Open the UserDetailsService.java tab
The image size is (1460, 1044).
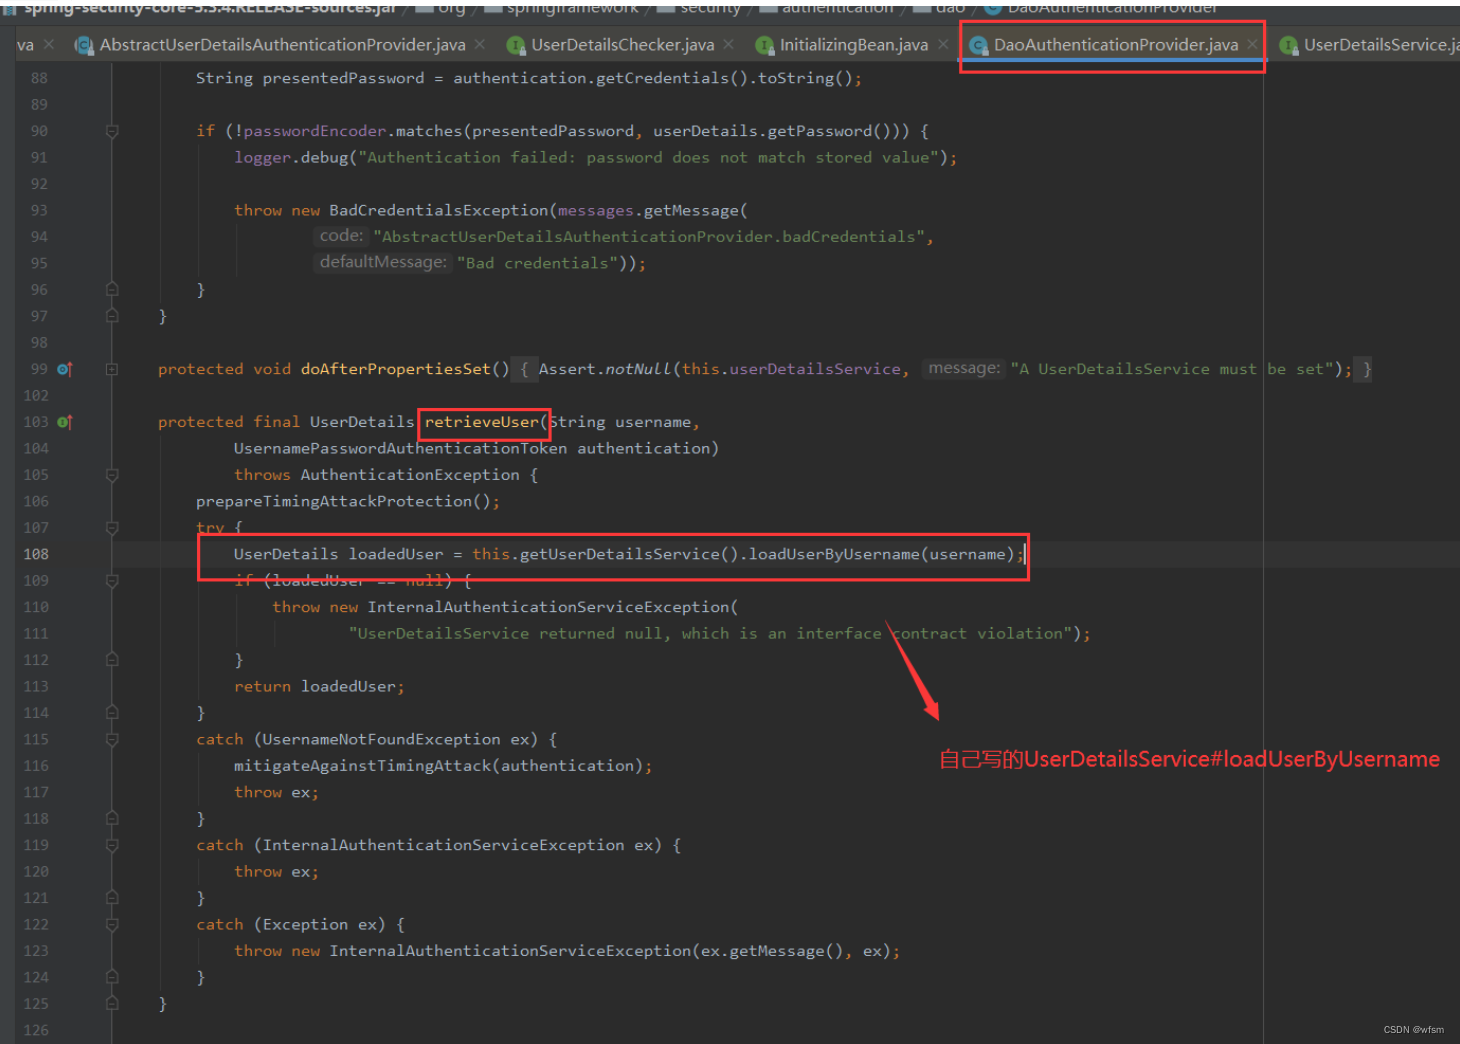1380,45
